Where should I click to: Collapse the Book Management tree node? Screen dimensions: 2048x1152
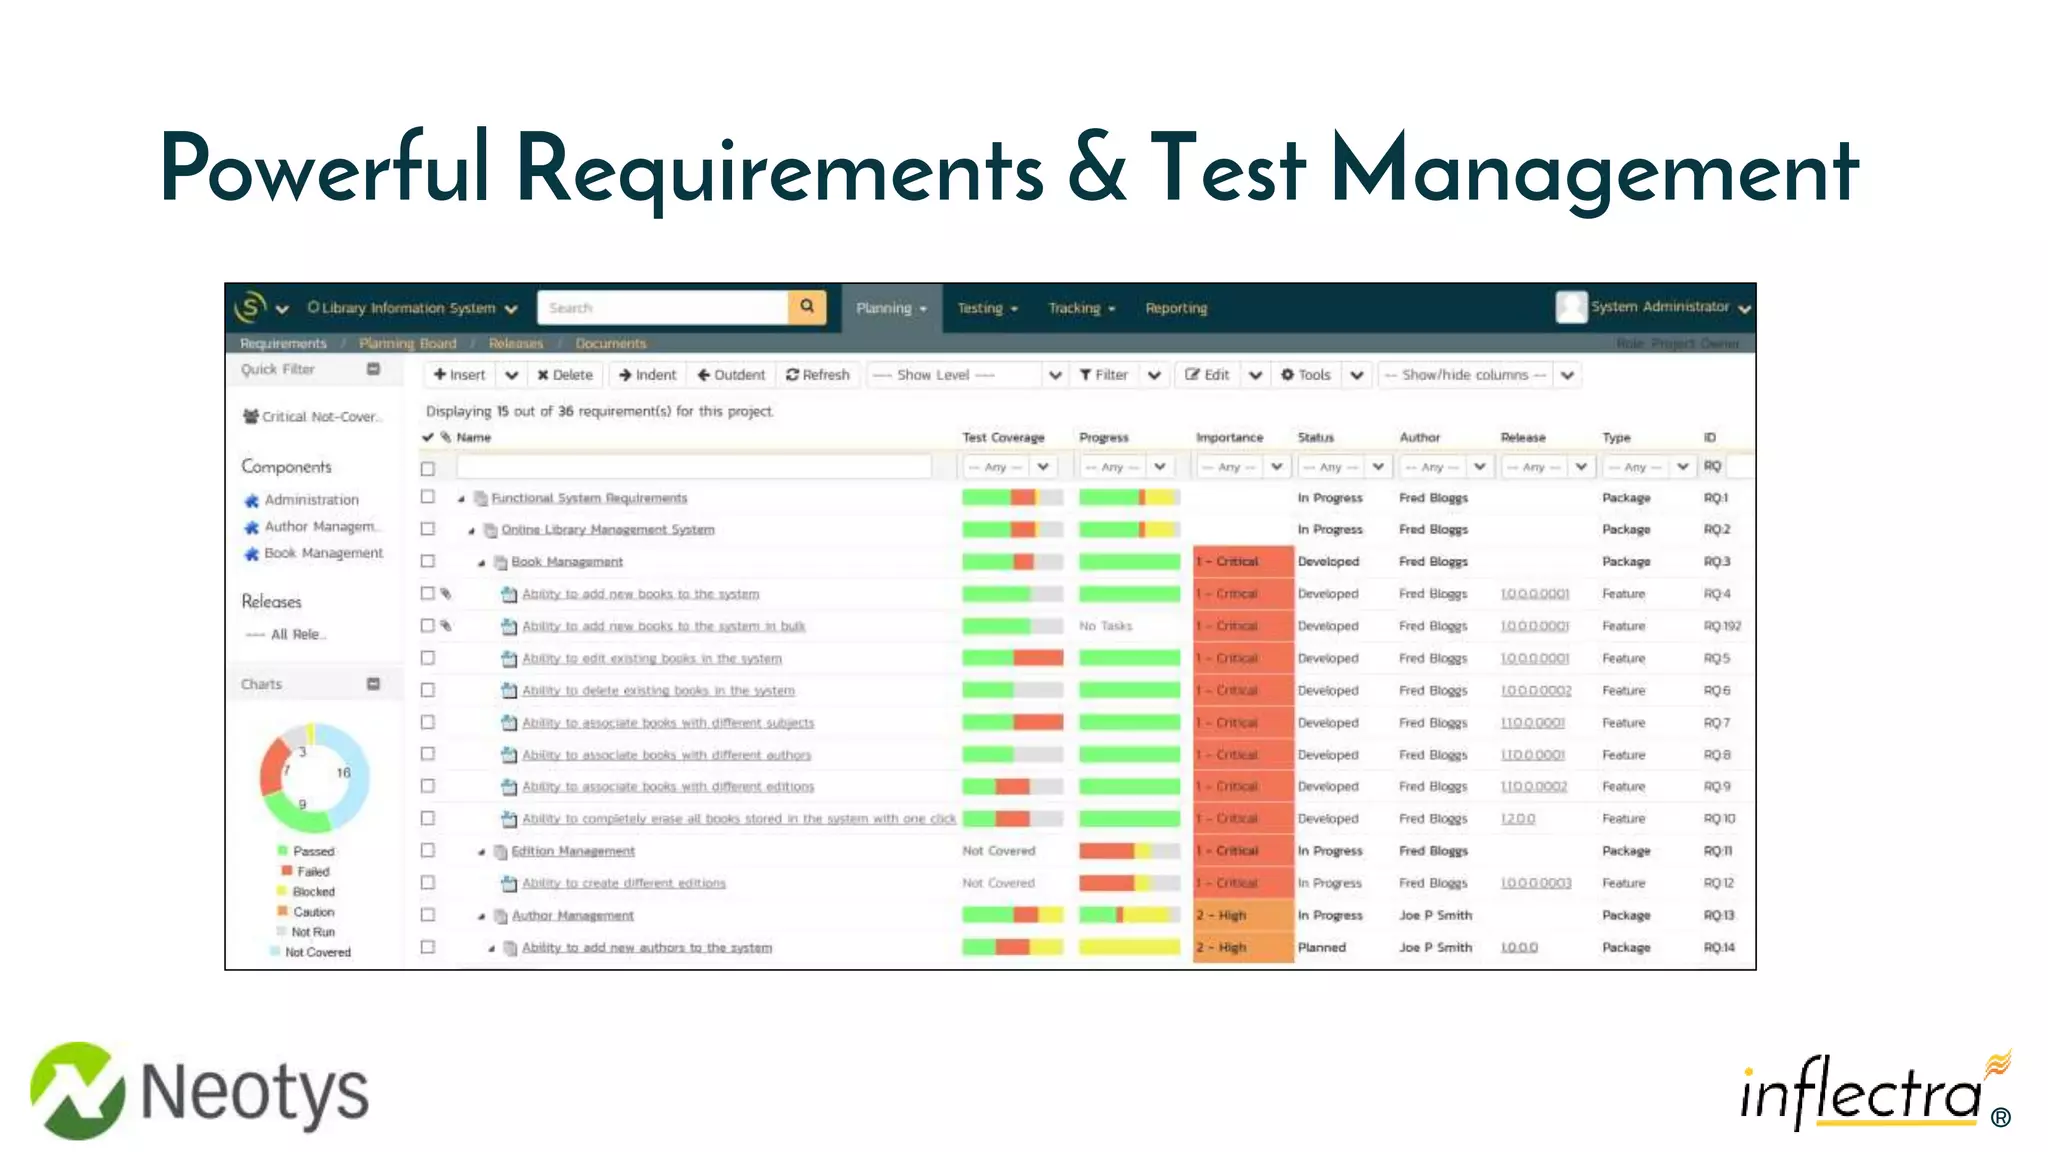pyautogui.click(x=481, y=563)
